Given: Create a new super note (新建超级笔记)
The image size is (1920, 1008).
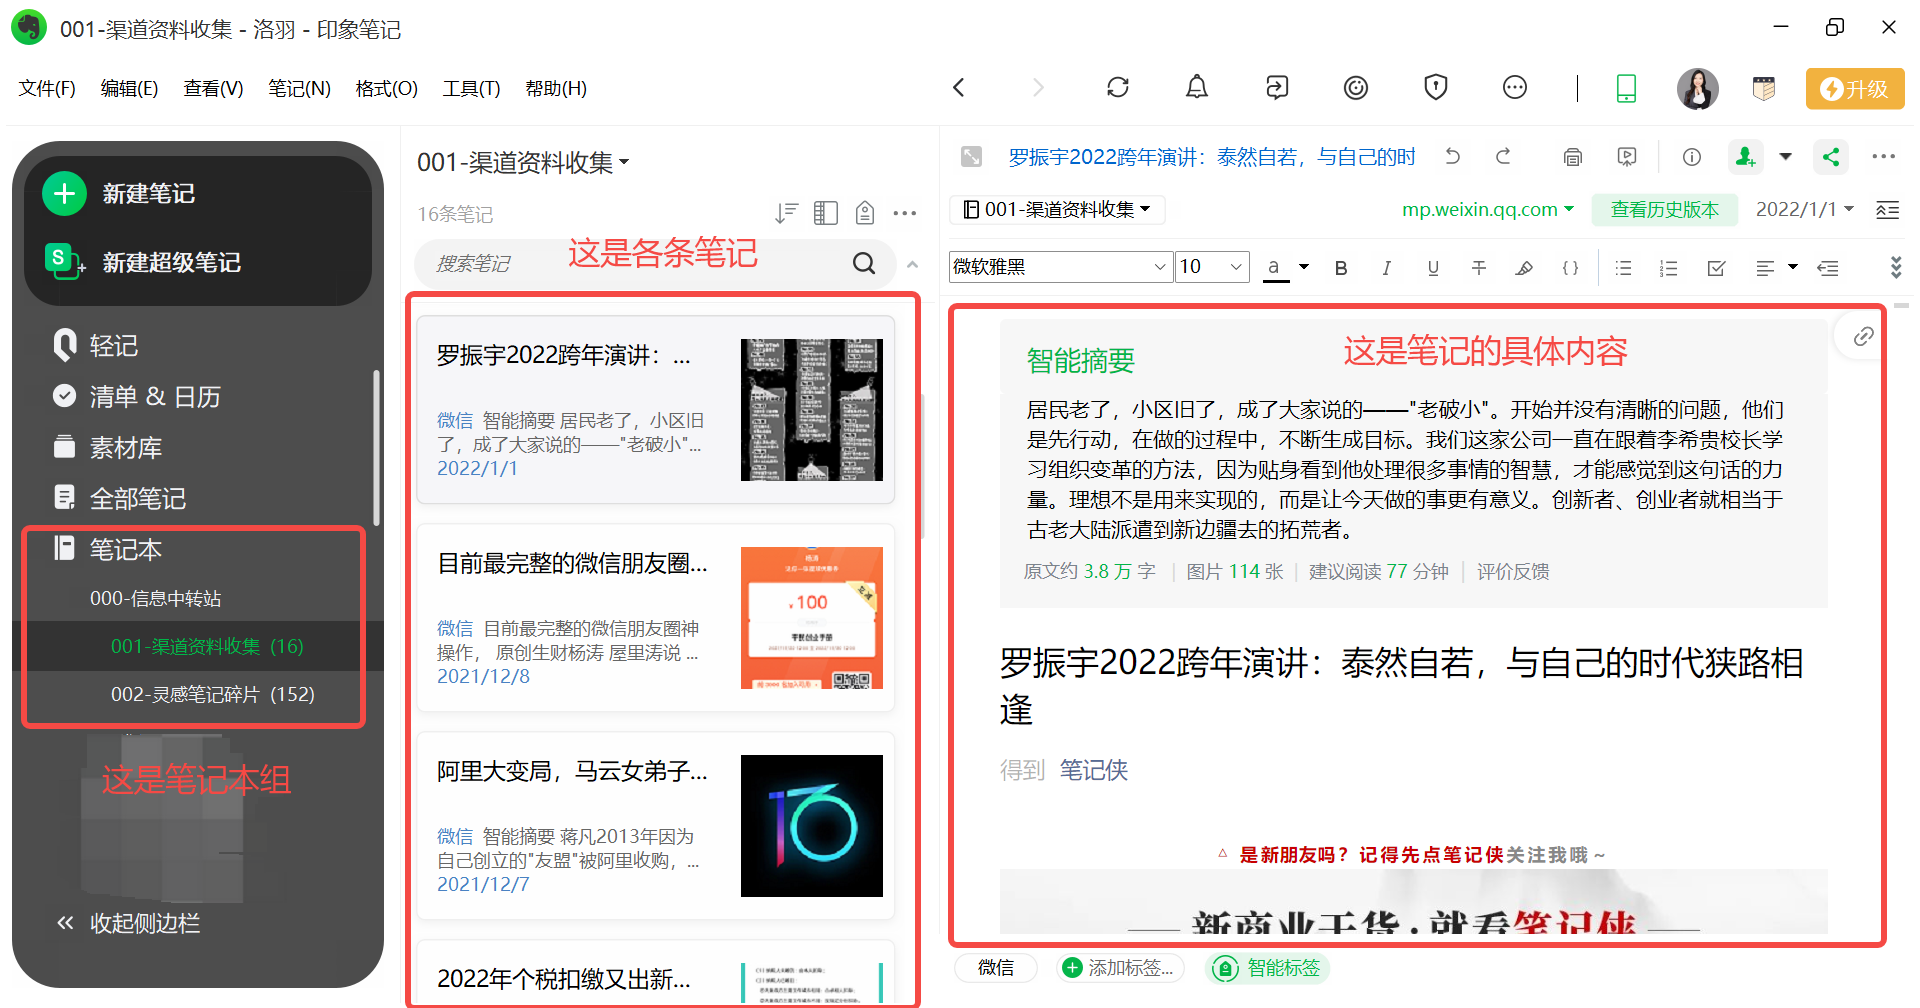Looking at the screenshot, I should (x=145, y=262).
